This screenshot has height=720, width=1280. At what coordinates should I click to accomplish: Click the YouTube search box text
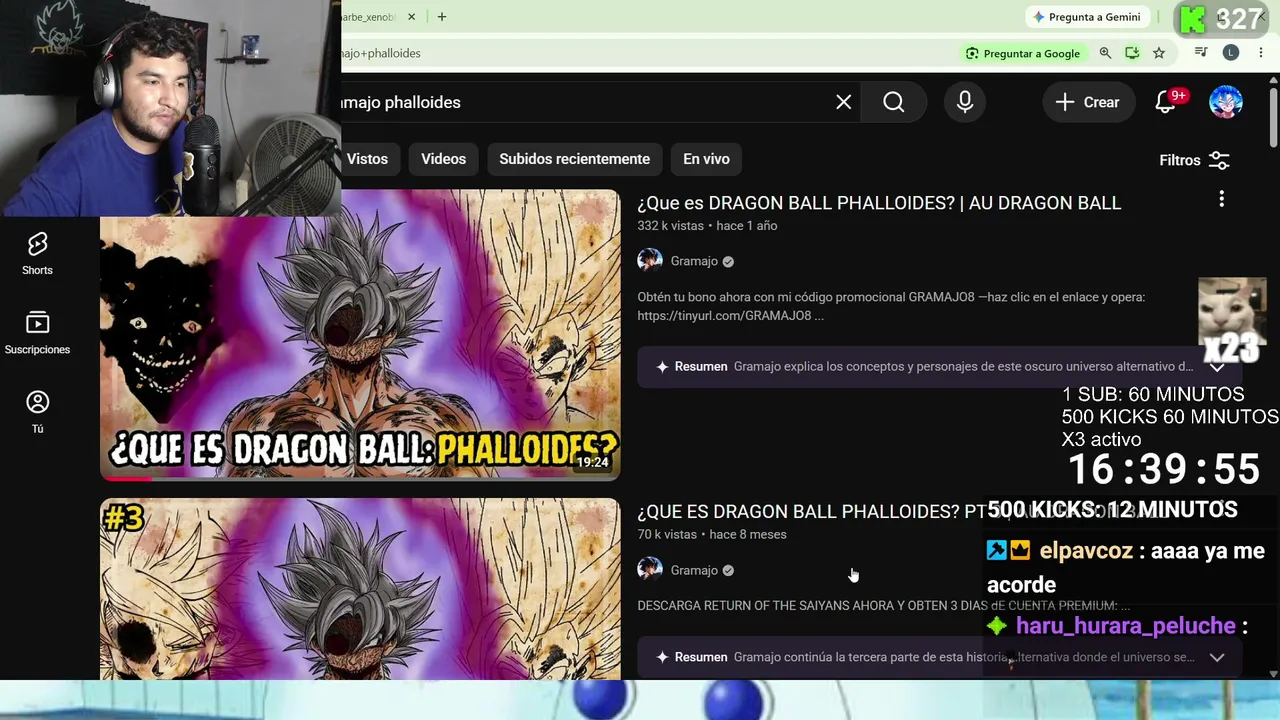[x=401, y=102]
